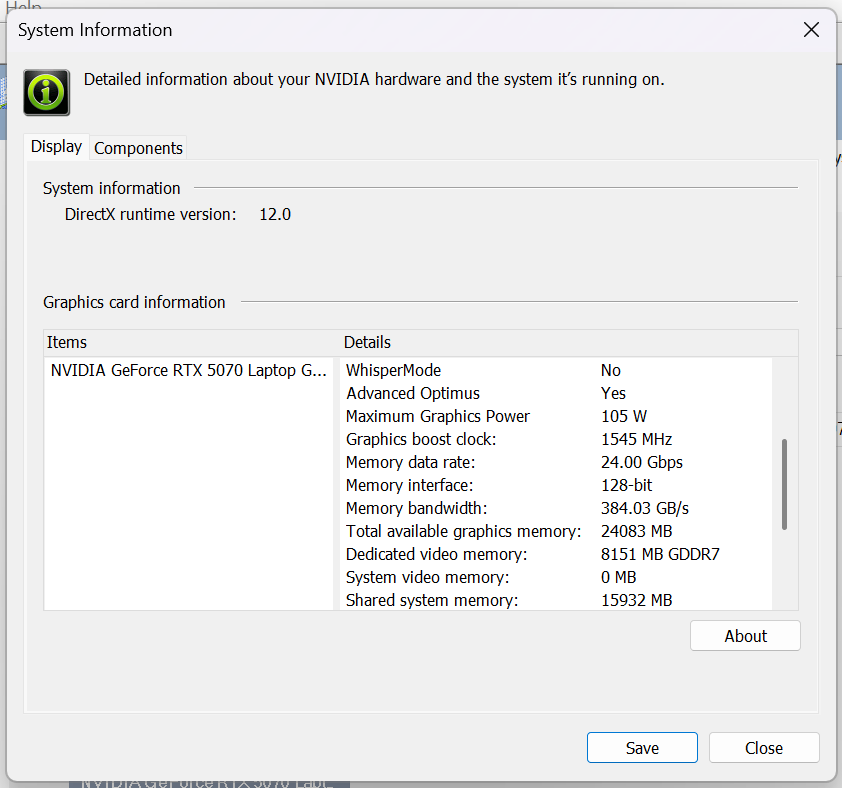Screen dimensions: 842x788
Task: Select the Shared system memory row
Action: (x=556, y=600)
